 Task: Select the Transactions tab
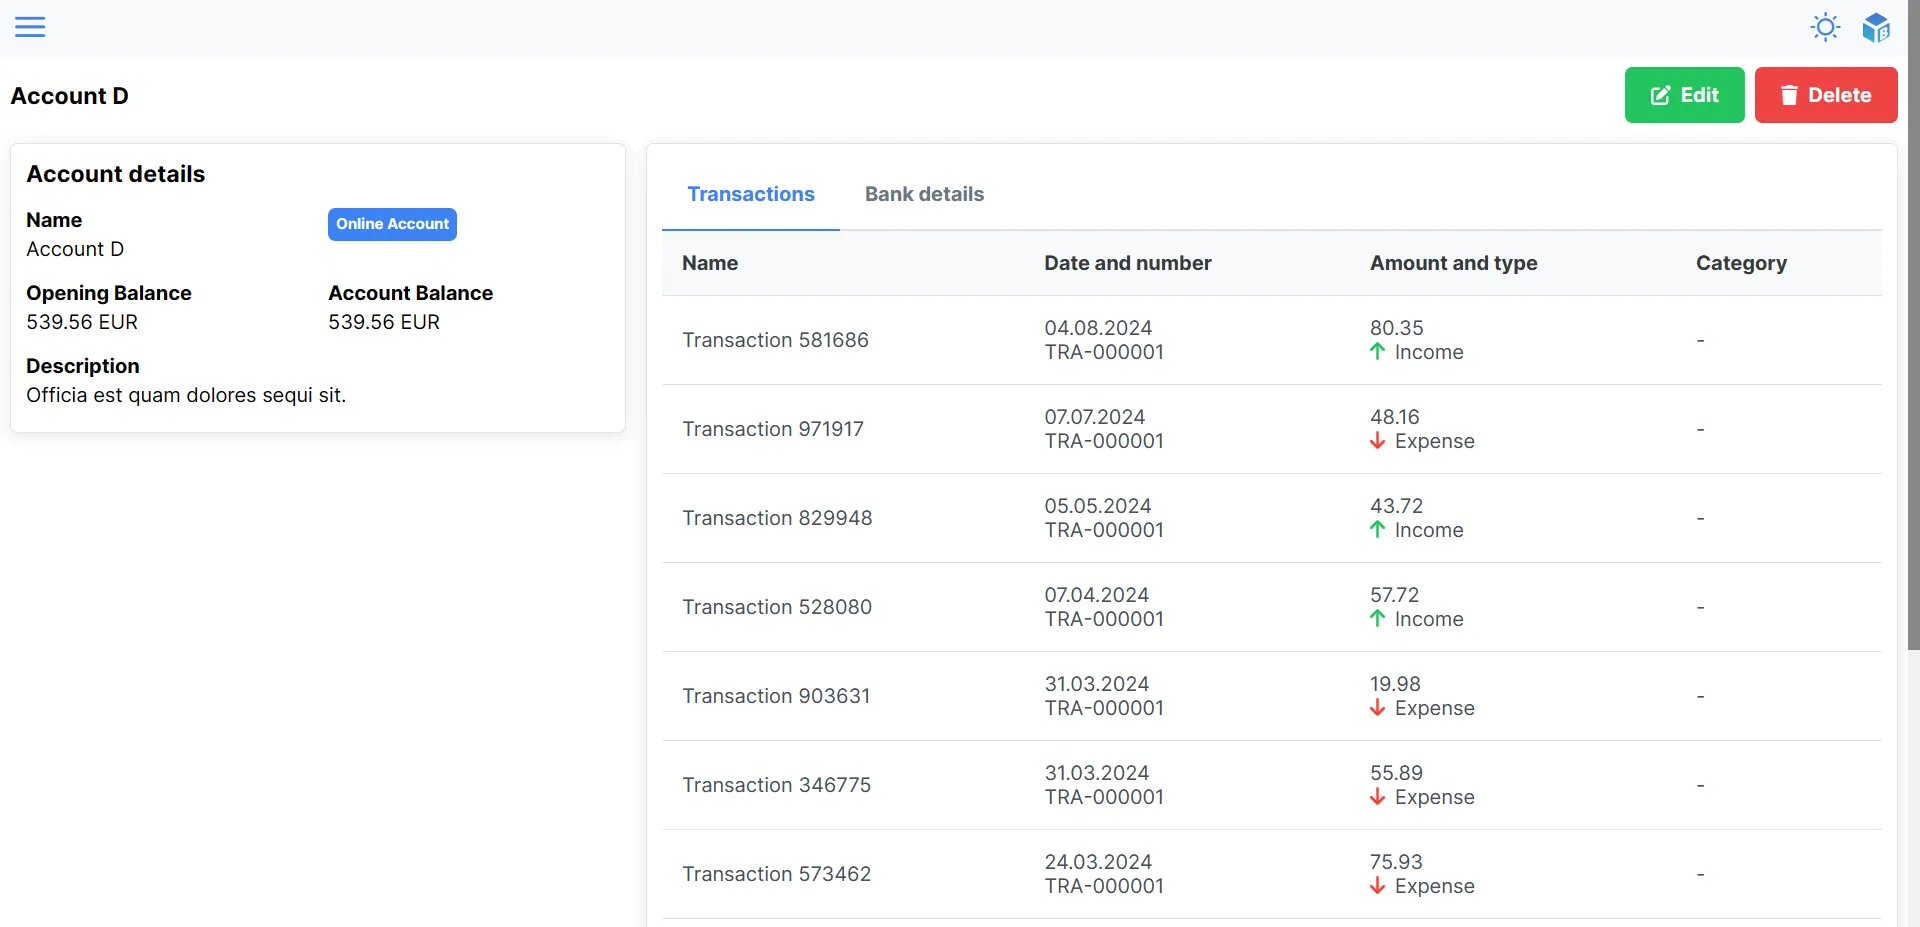[751, 194]
